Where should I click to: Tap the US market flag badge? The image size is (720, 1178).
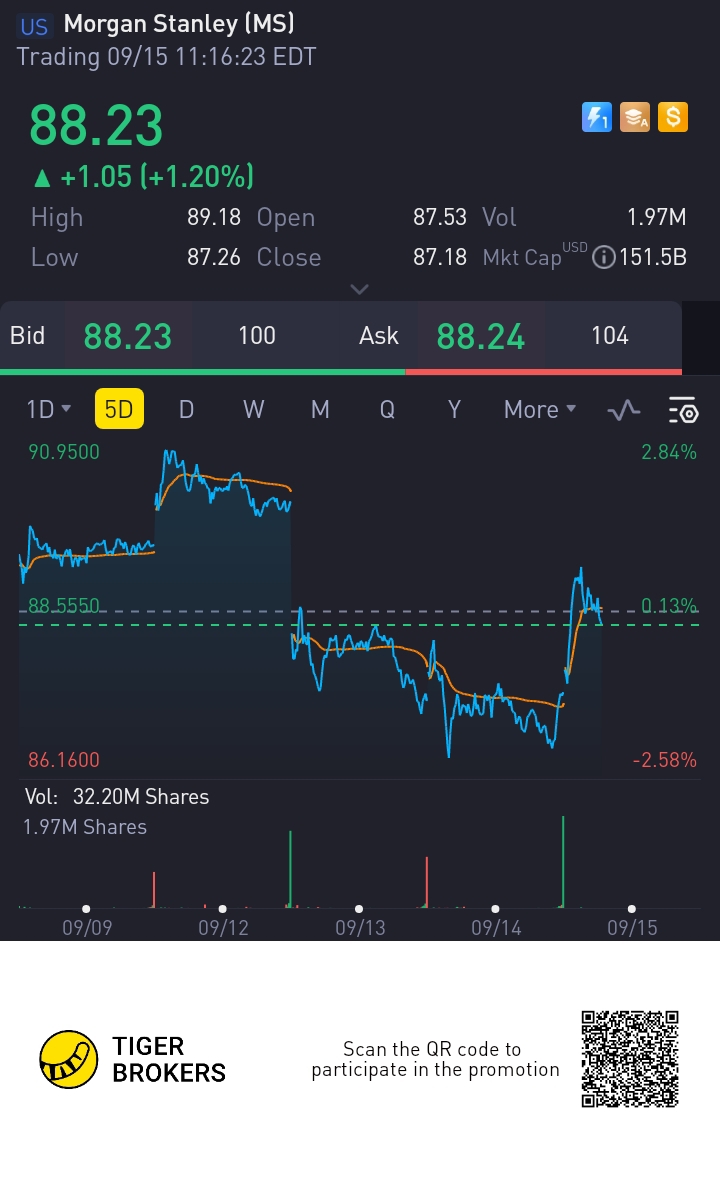coord(34,26)
